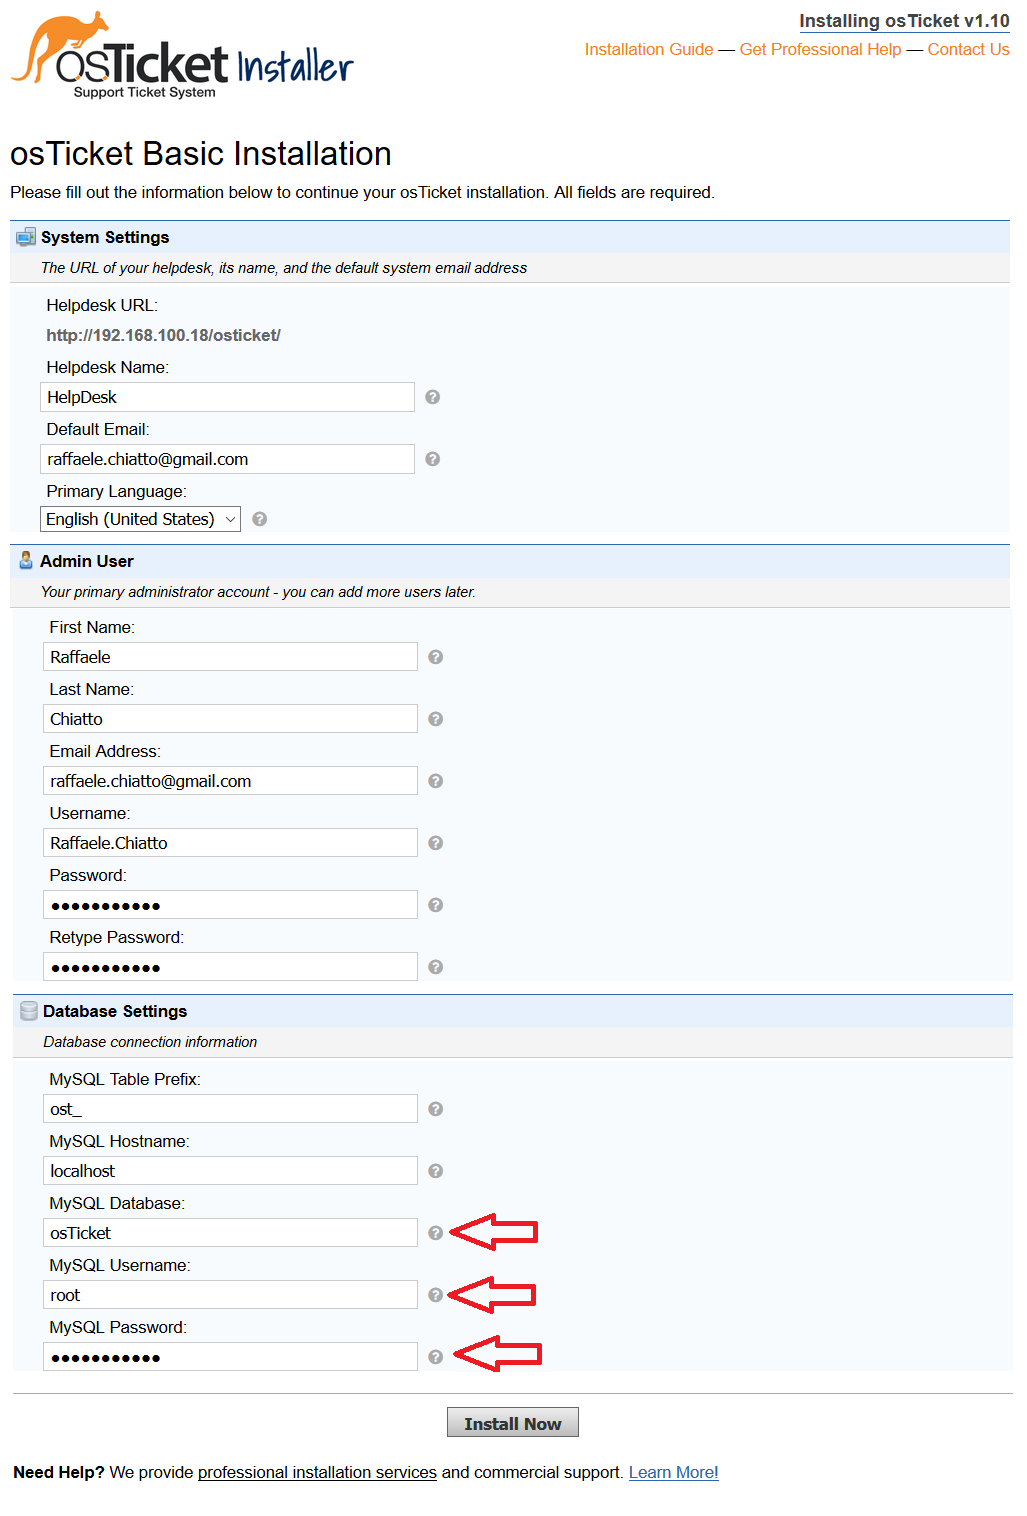Open Get Professional Help link
Viewport: 1027px width, 1516px height.
pyautogui.click(x=820, y=49)
